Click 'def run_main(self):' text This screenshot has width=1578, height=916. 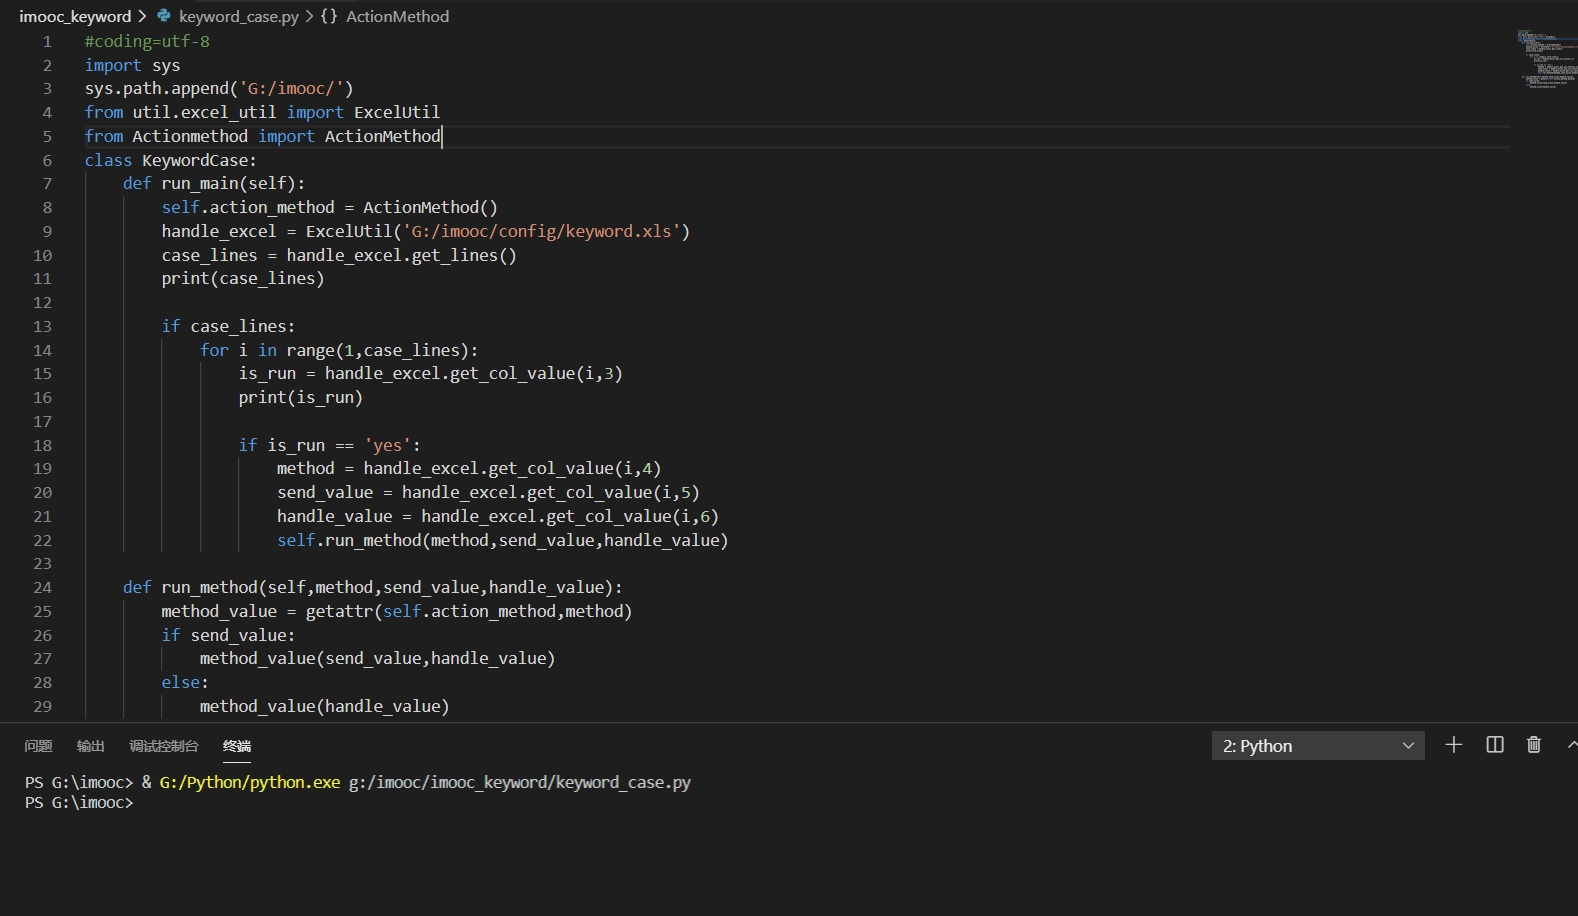214,183
